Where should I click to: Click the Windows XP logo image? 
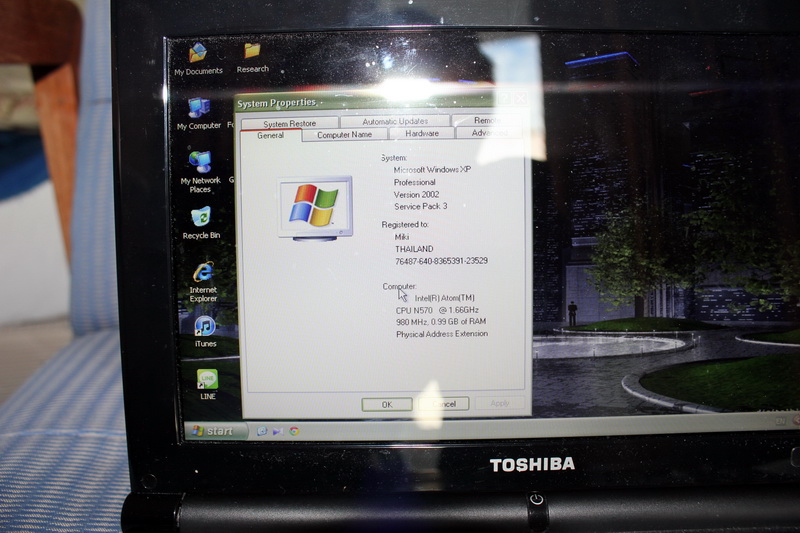pos(315,208)
